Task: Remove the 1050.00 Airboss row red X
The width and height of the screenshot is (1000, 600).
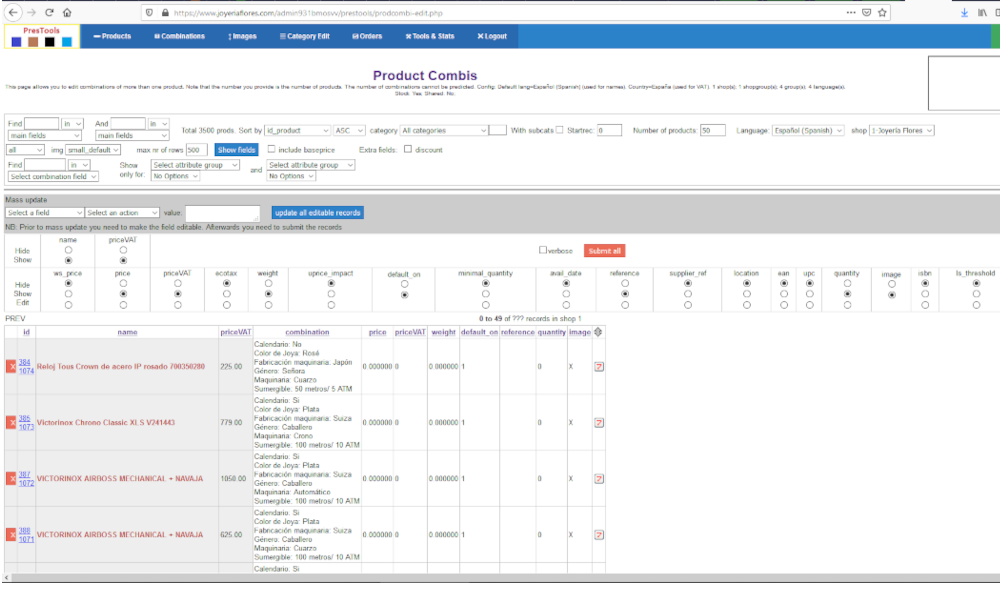Action: [x=11, y=478]
